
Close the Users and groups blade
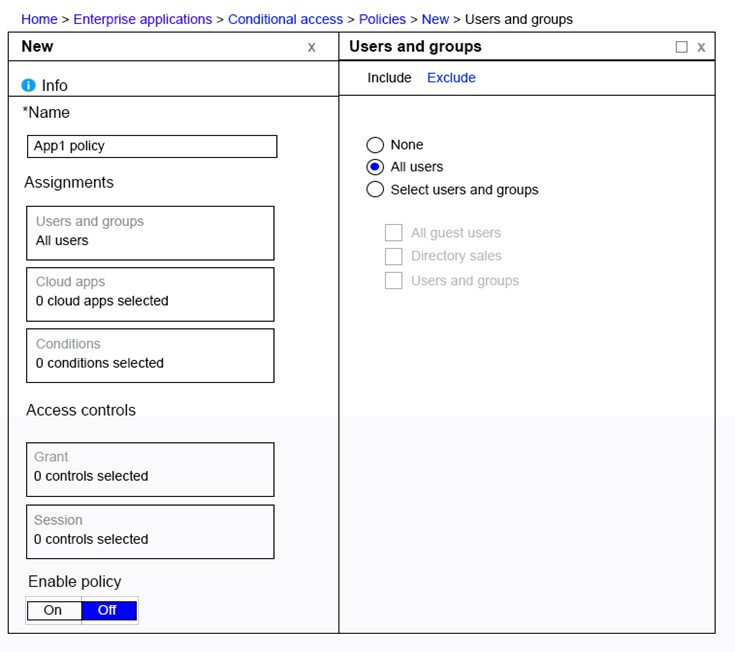701,47
